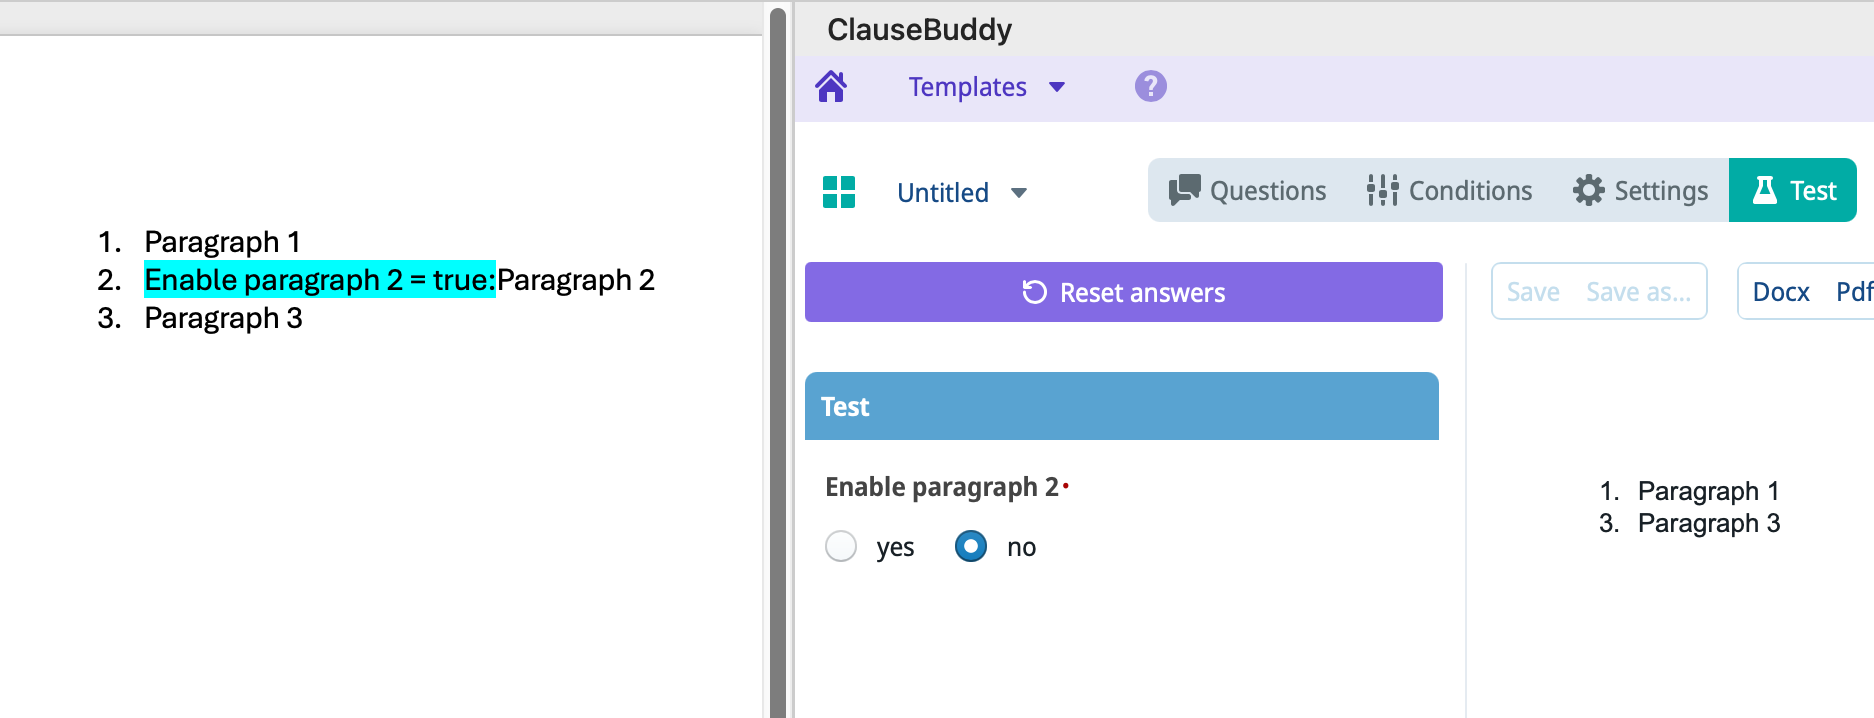Switch to the Questions tab
This screenshot has height=718, width=1874.
tap(1267, 190)
